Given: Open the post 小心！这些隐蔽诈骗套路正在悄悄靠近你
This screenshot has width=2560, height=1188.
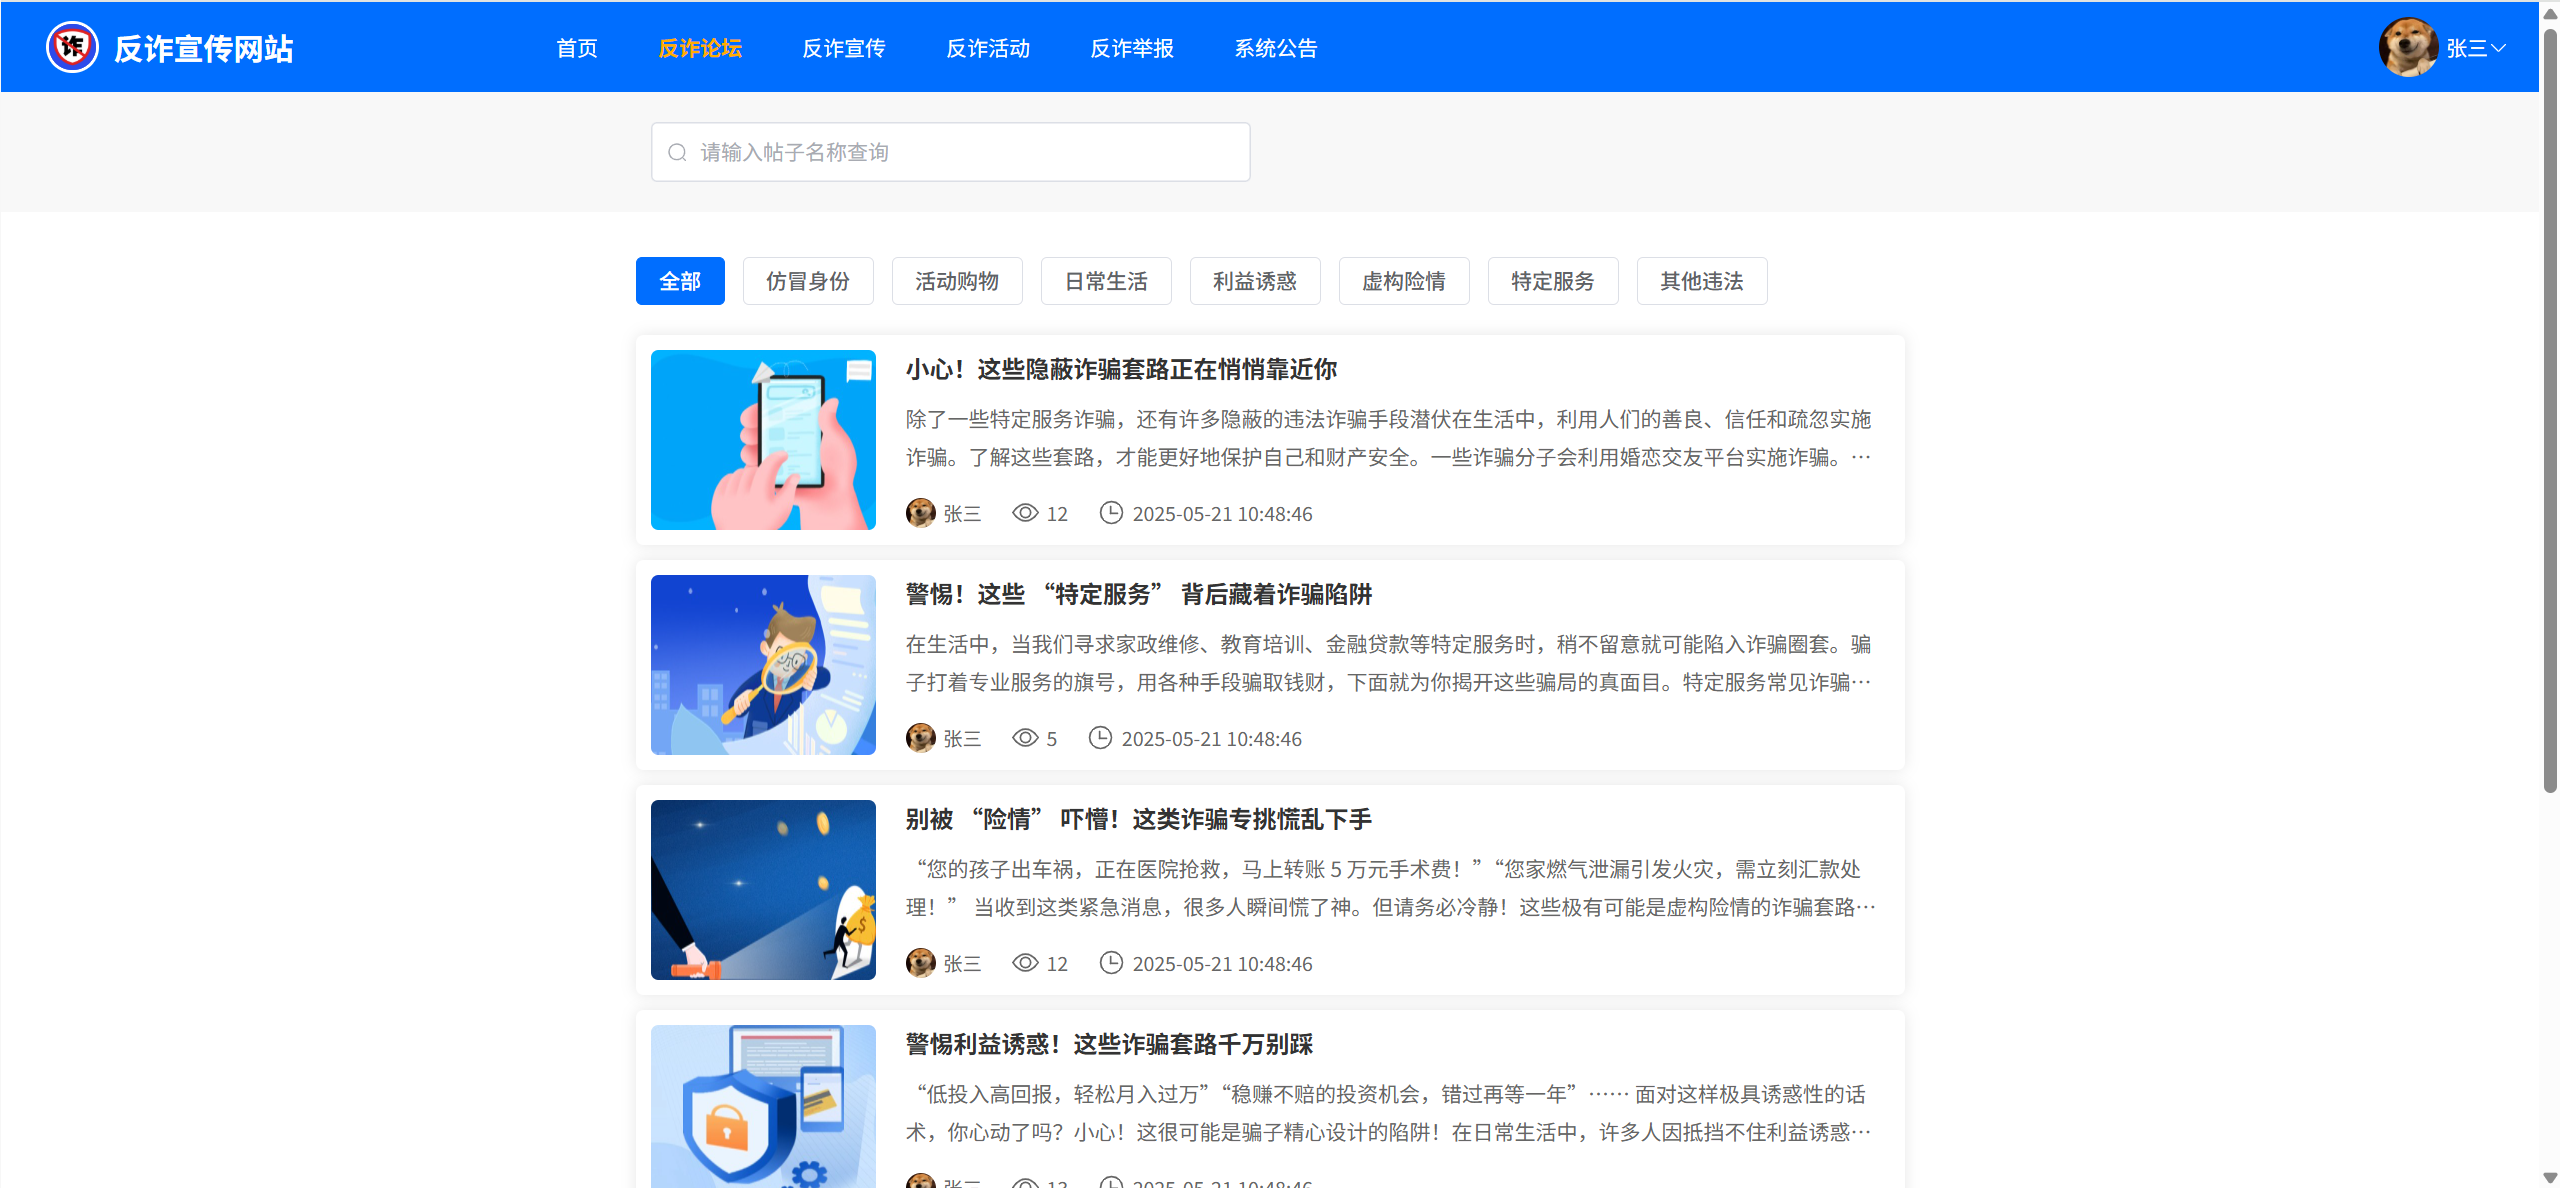Looking at the screenshot, I should tap(1121, 369).
